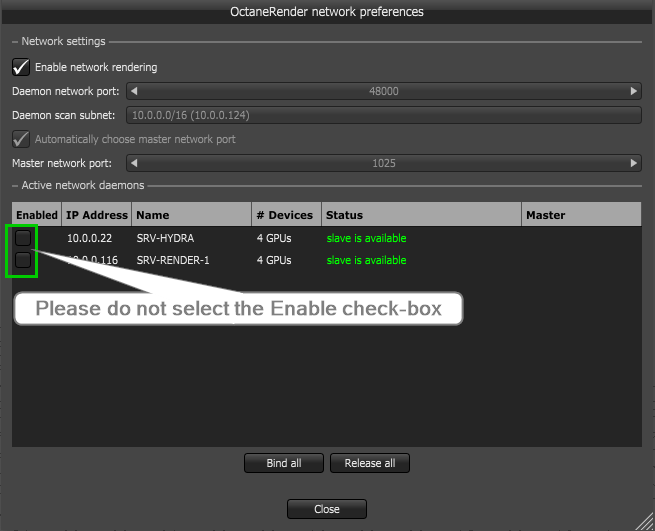
Task: Toggle Enable network rendering checkbox
Action: point(21,67)
